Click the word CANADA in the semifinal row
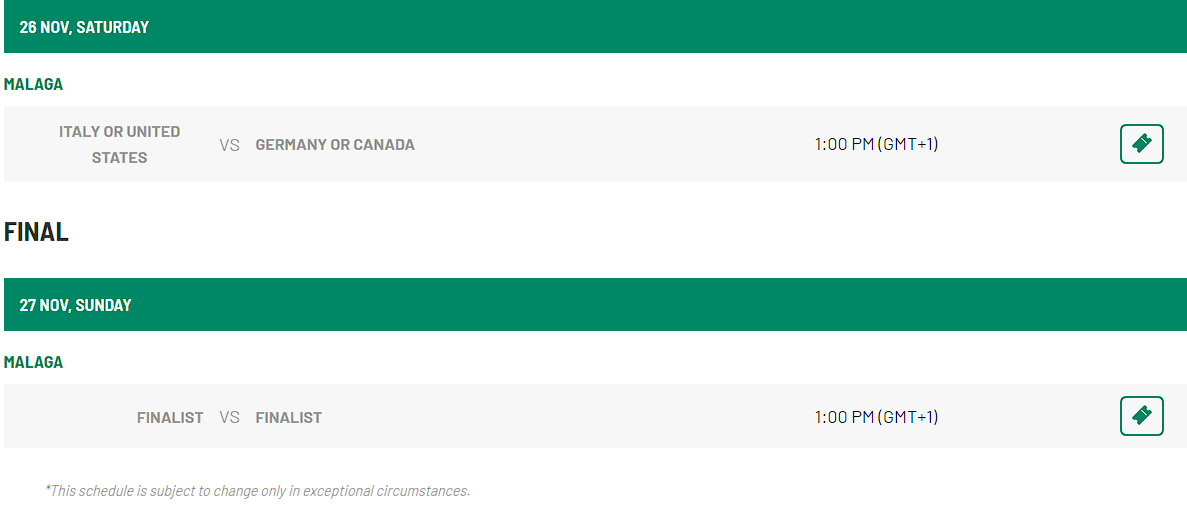The width and height of the screenshot is (1187, 530). pyautogui.click(x=384, y=145)
